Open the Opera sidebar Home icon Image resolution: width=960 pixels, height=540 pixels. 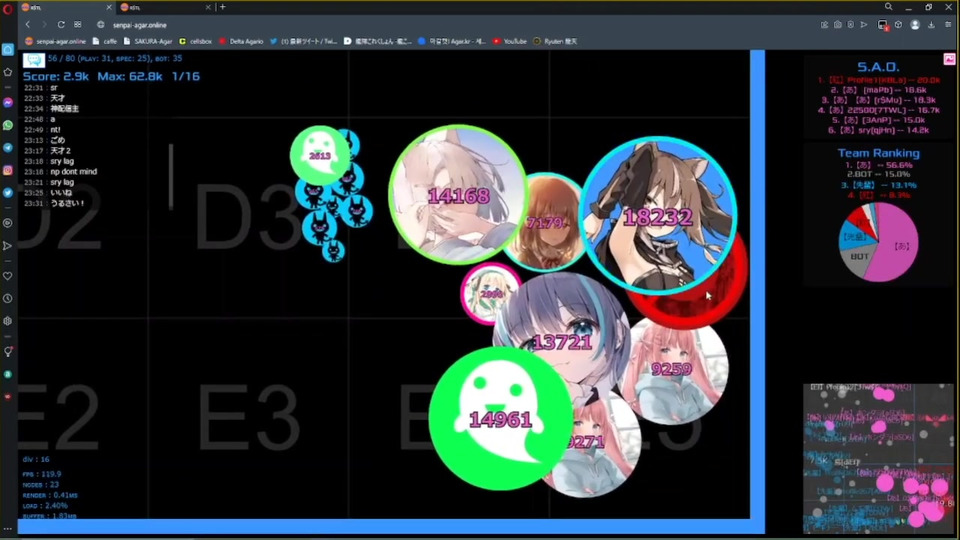8,50
